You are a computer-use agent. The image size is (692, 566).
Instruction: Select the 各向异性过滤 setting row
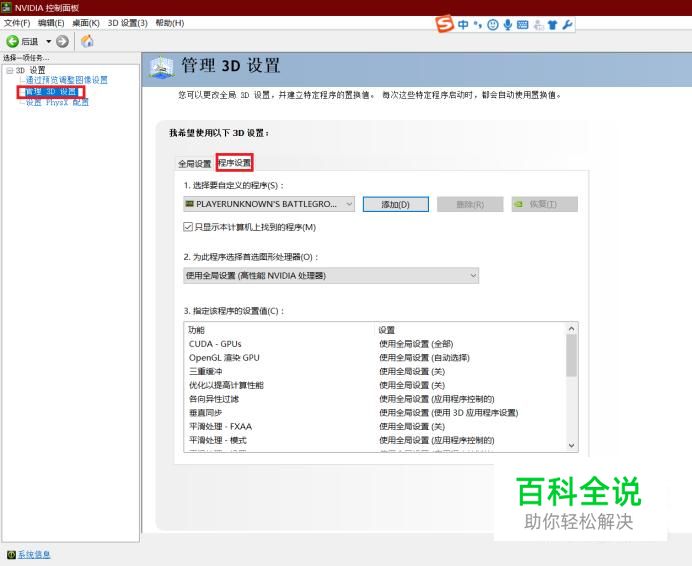pos(374,399)
